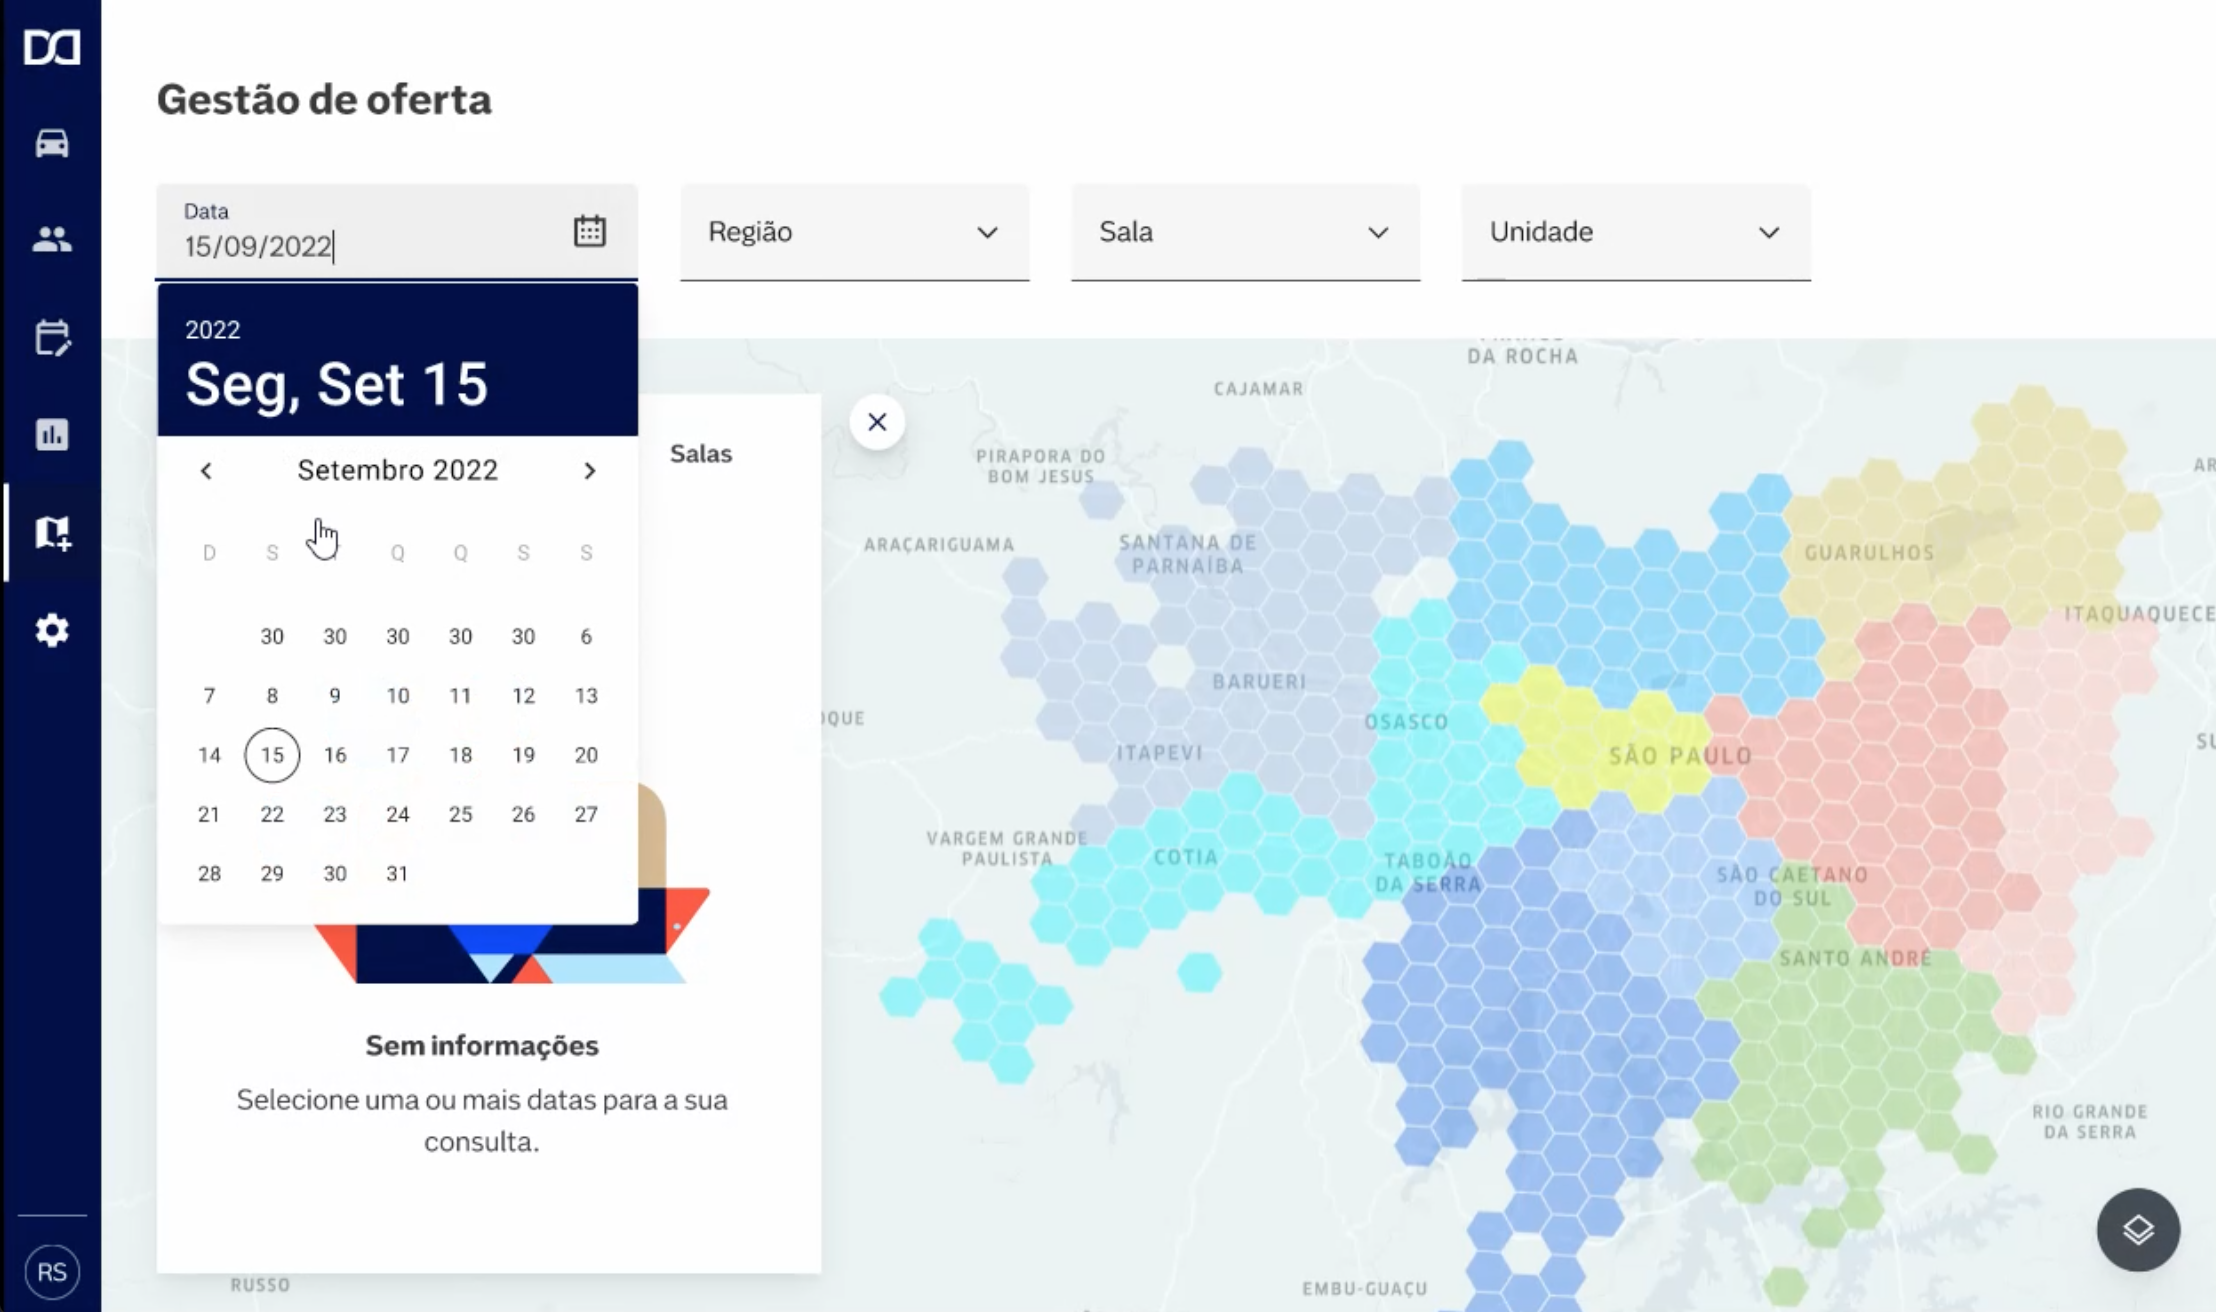
Task: Open the calendar edit icon in sidebar
Action: (52, 337)
